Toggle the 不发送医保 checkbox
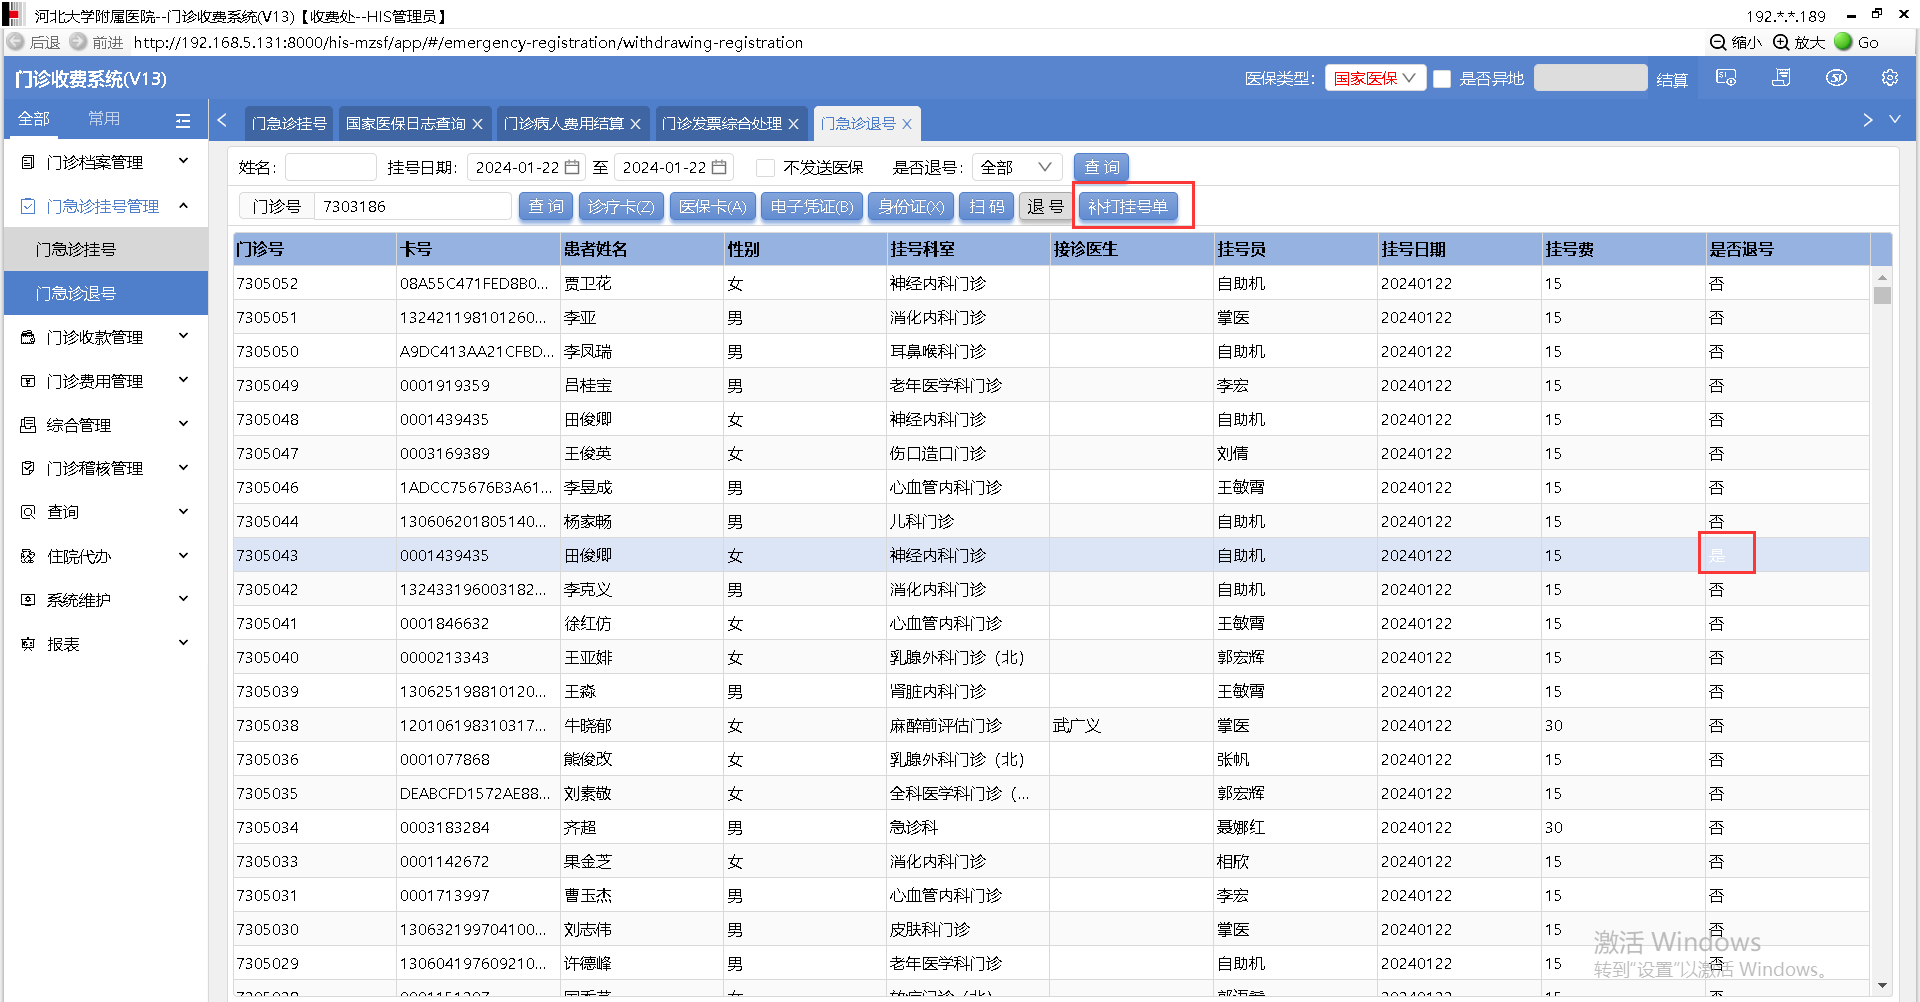The width and height of the screenshot is (1920, 1002). [766, 167]
